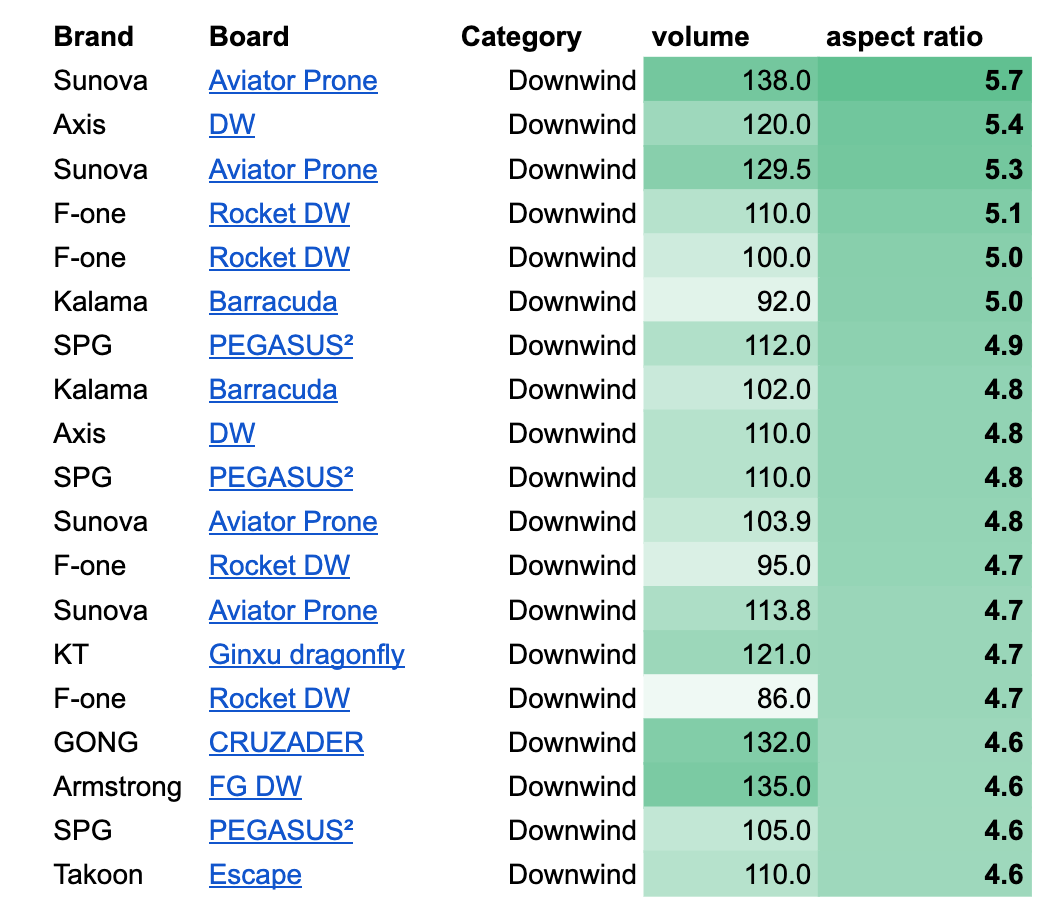Select Downwind category in the CRUZADER row
The image size is (1054, 910).
tap(572, 743)
